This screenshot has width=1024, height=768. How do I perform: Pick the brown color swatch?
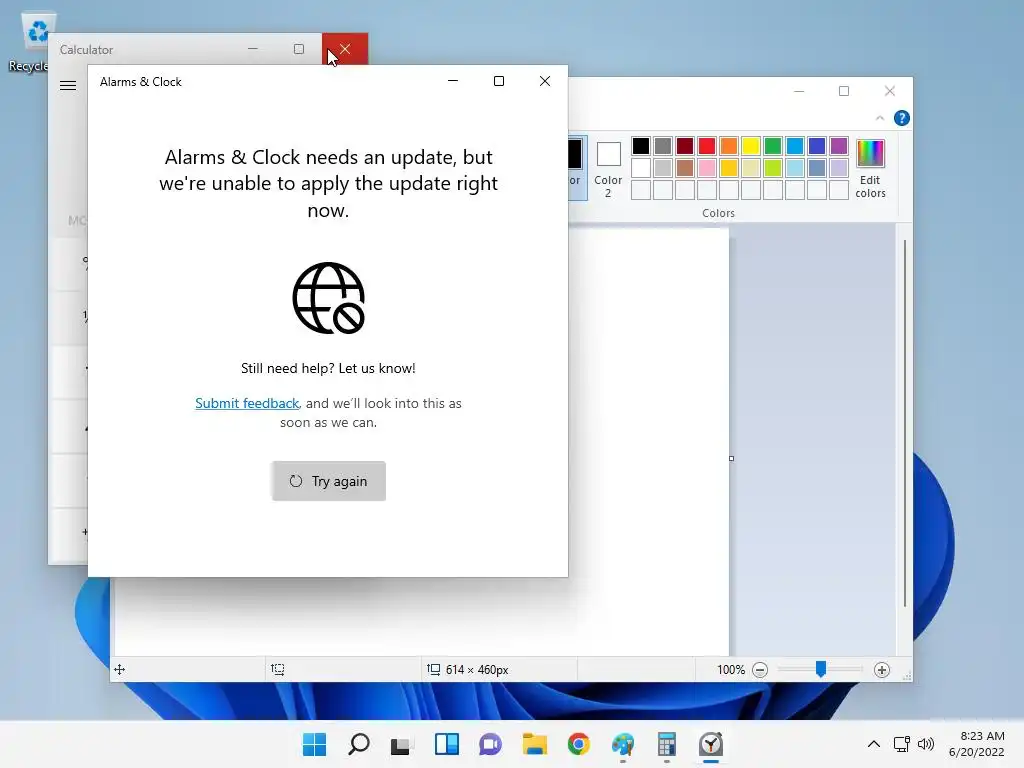(684, 168)
